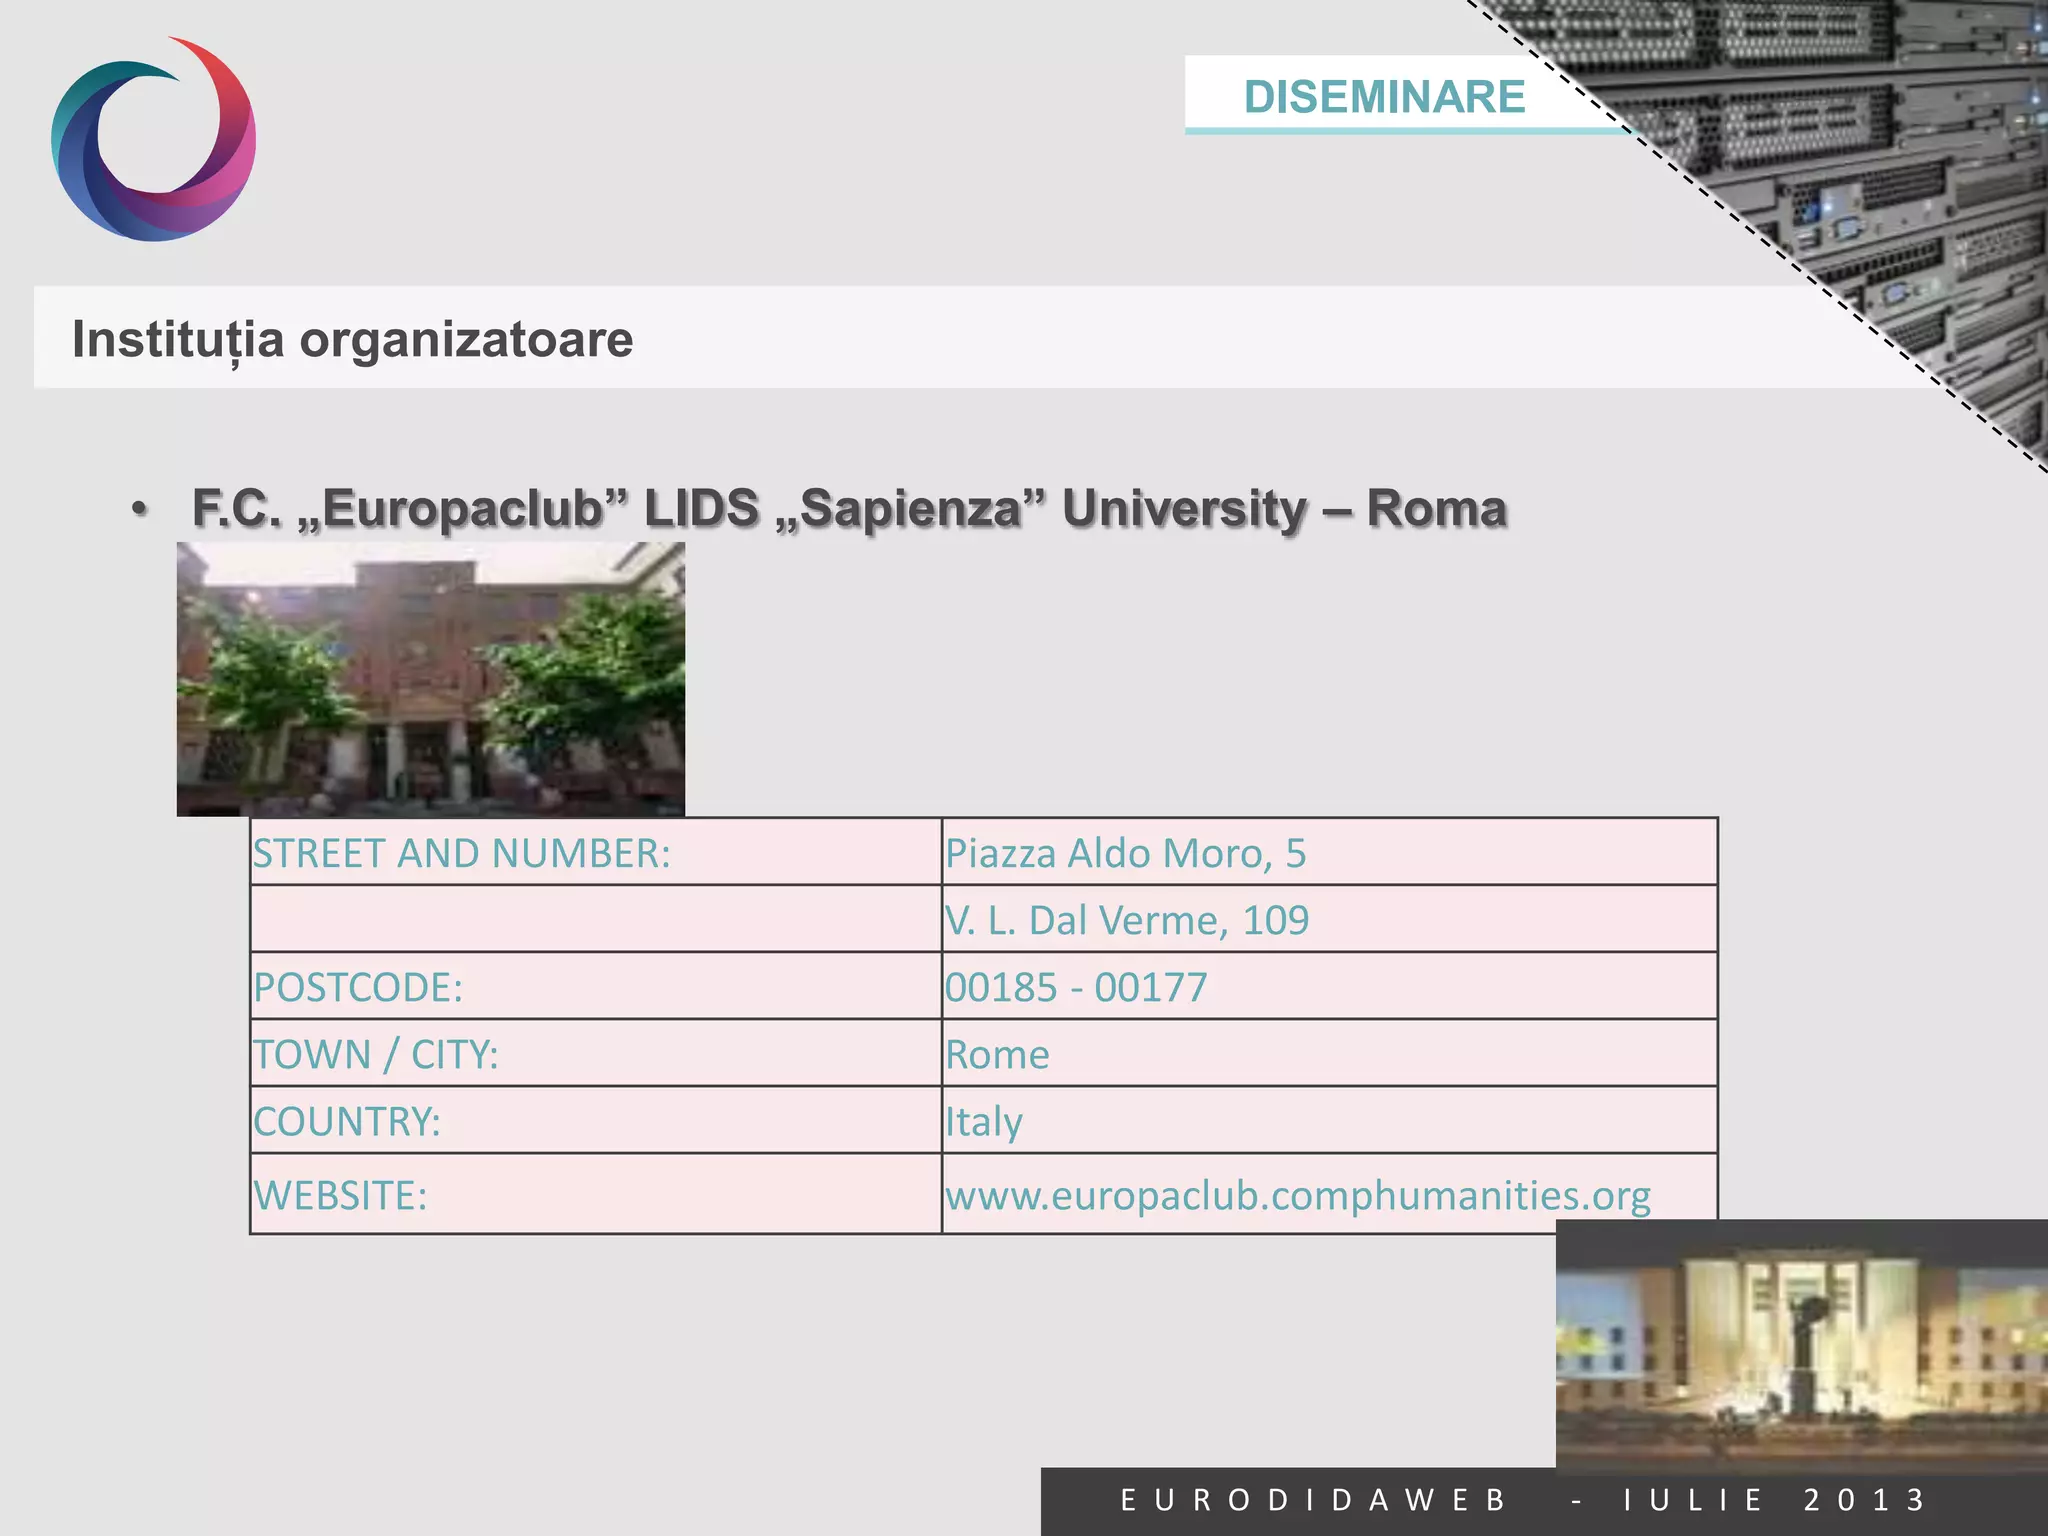Click the "COUNTRY:" label cell
The image size is (2048, 1536).
pyautogui.click(x=596, y=1120)
